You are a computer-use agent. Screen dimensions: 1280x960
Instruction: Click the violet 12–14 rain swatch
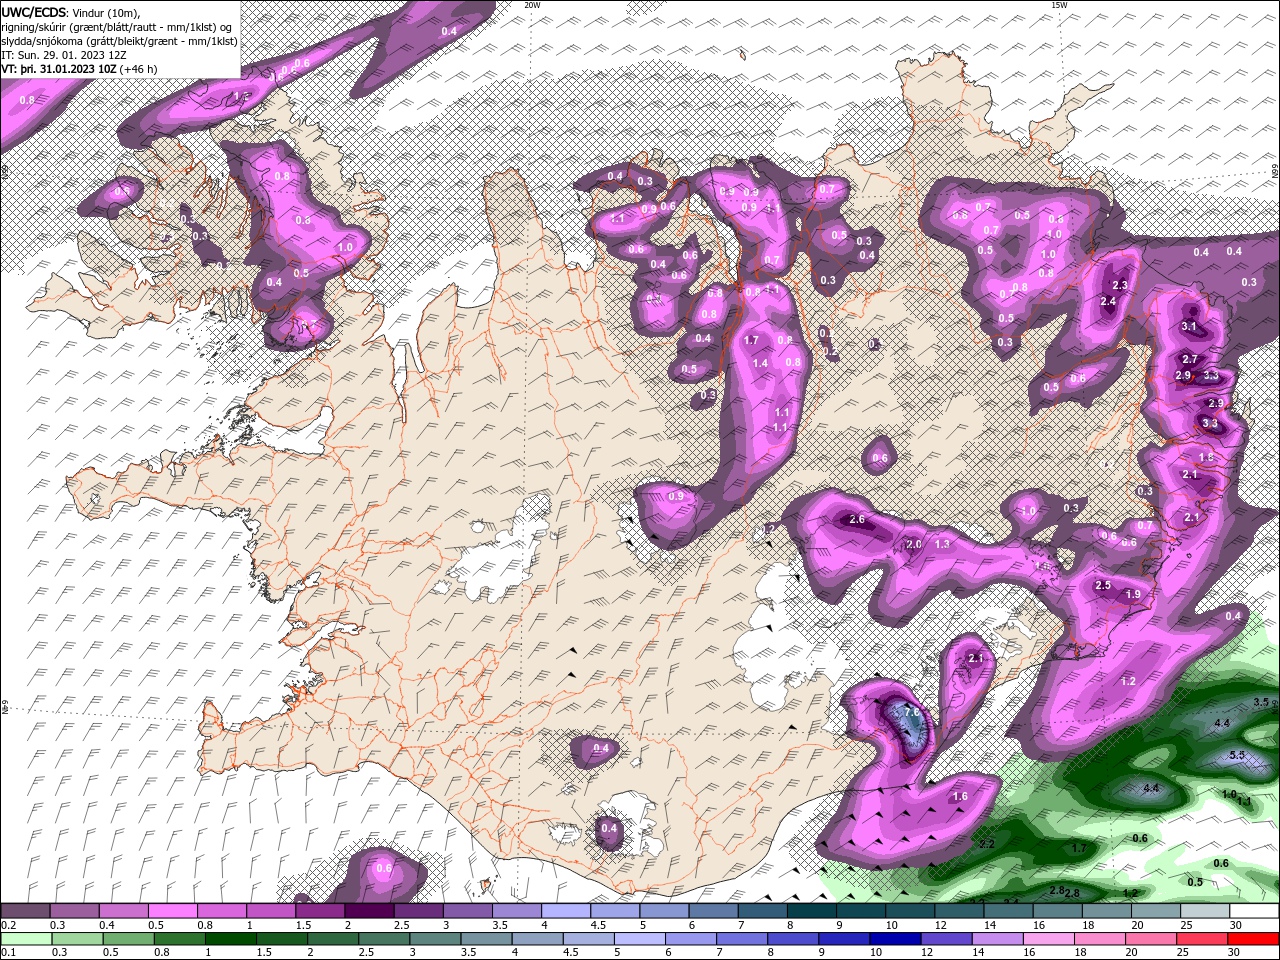click(947, 938)
